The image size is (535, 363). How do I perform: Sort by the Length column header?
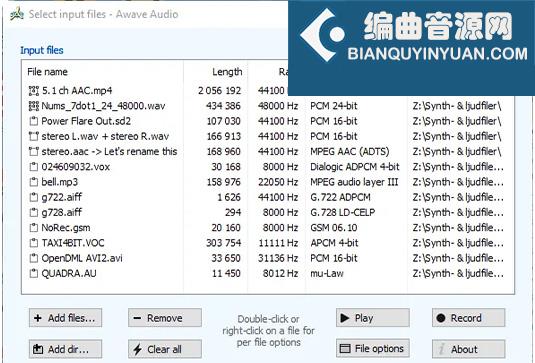click(x=227, y=72)
